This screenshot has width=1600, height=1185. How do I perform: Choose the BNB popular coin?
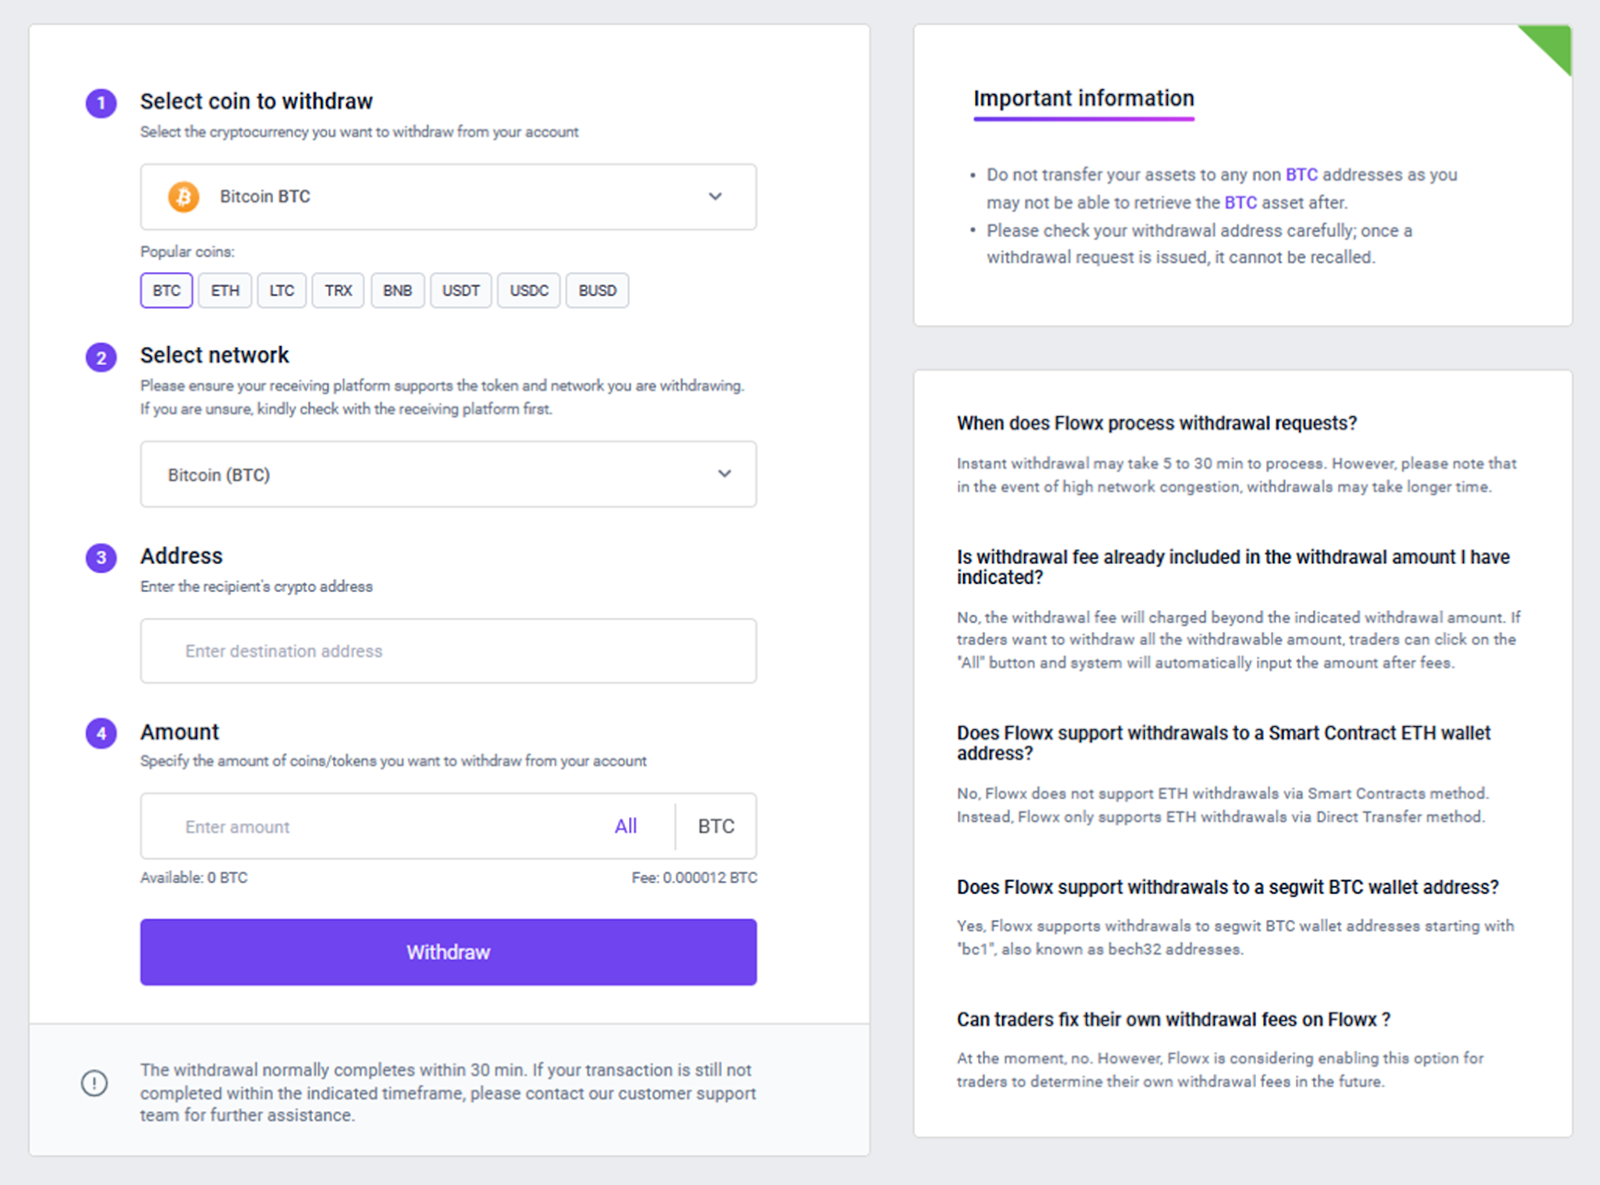pyautogui.click(x=398, y=291)
